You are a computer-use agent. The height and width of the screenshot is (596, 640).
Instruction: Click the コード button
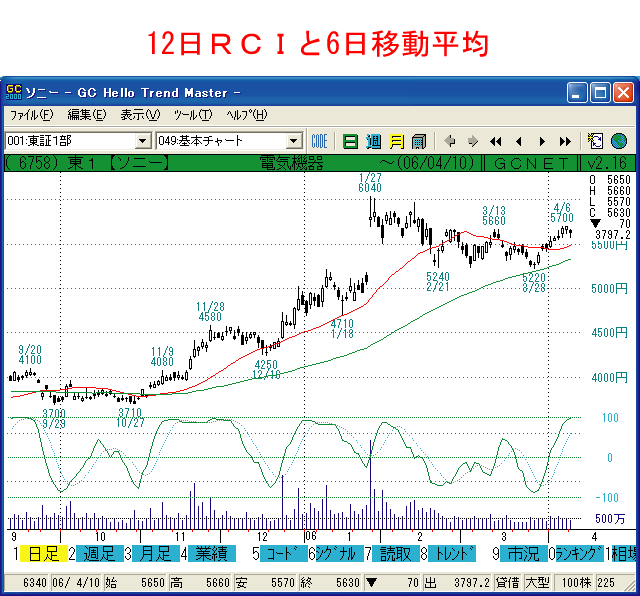[x=283, y=554]
